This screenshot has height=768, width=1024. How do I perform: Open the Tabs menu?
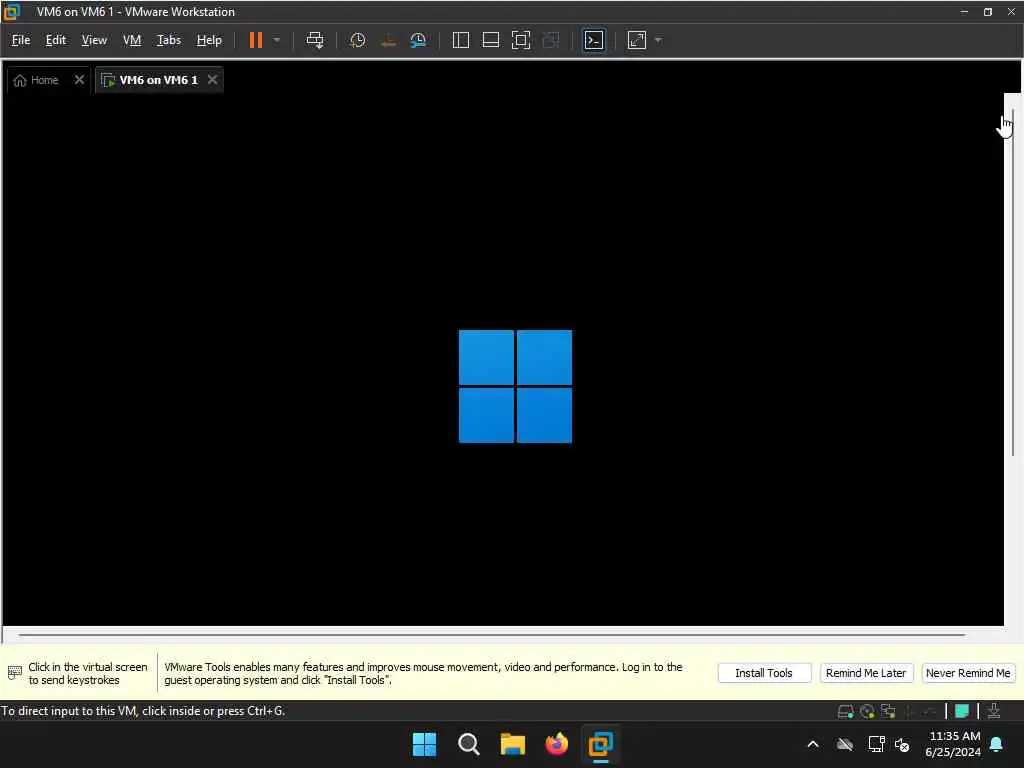point(168,40)
